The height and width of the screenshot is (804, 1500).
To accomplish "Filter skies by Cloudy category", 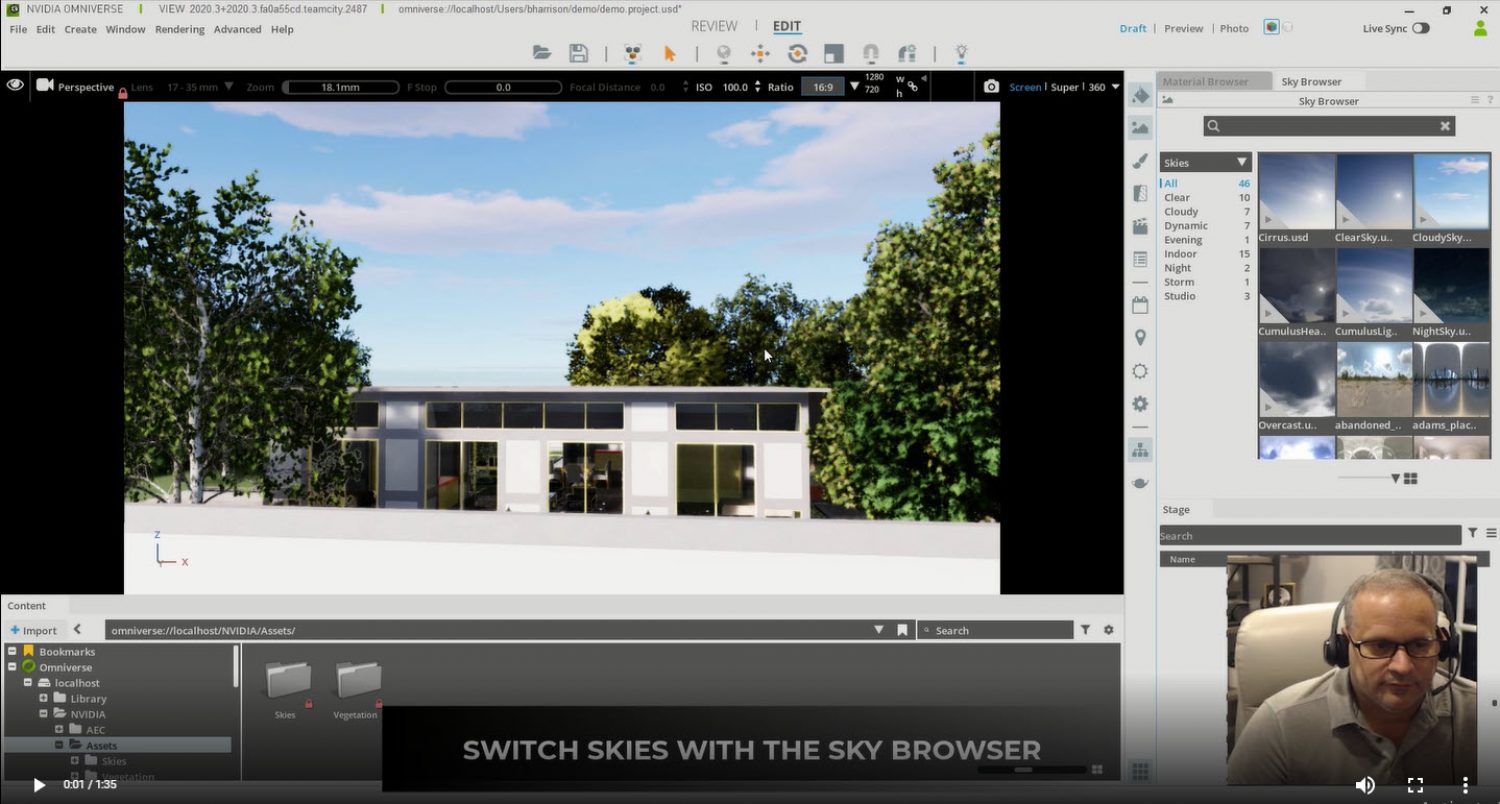I will pos(1180,212).
